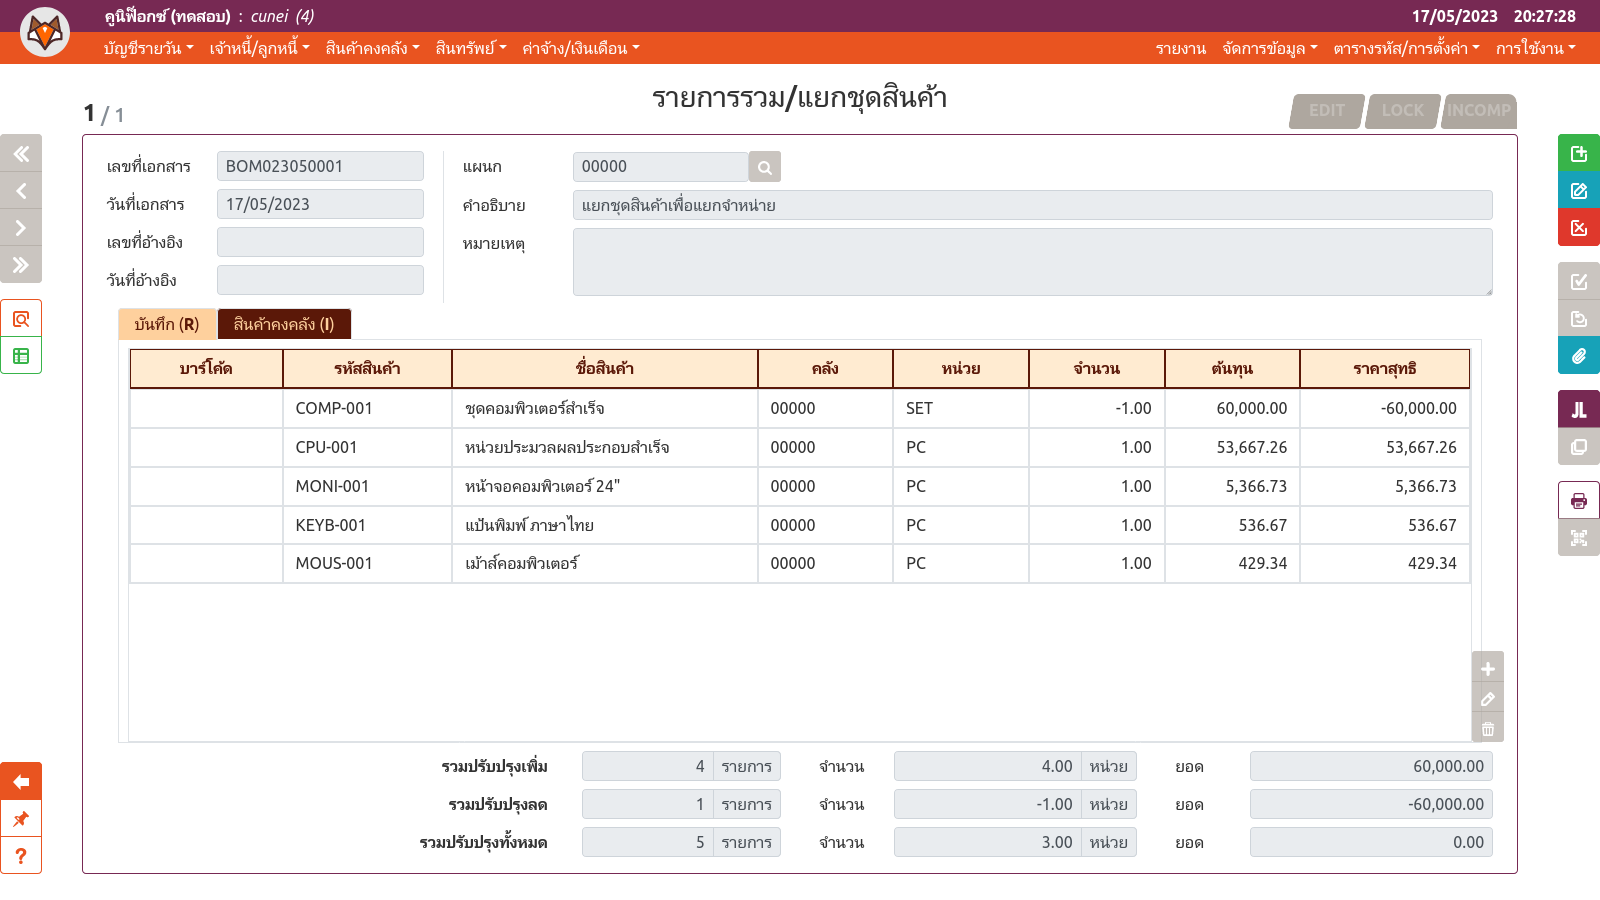Jump to the last record with double-right arrows
The width and height of the screenshot is (1600, 900).
(x=21, y=265)
